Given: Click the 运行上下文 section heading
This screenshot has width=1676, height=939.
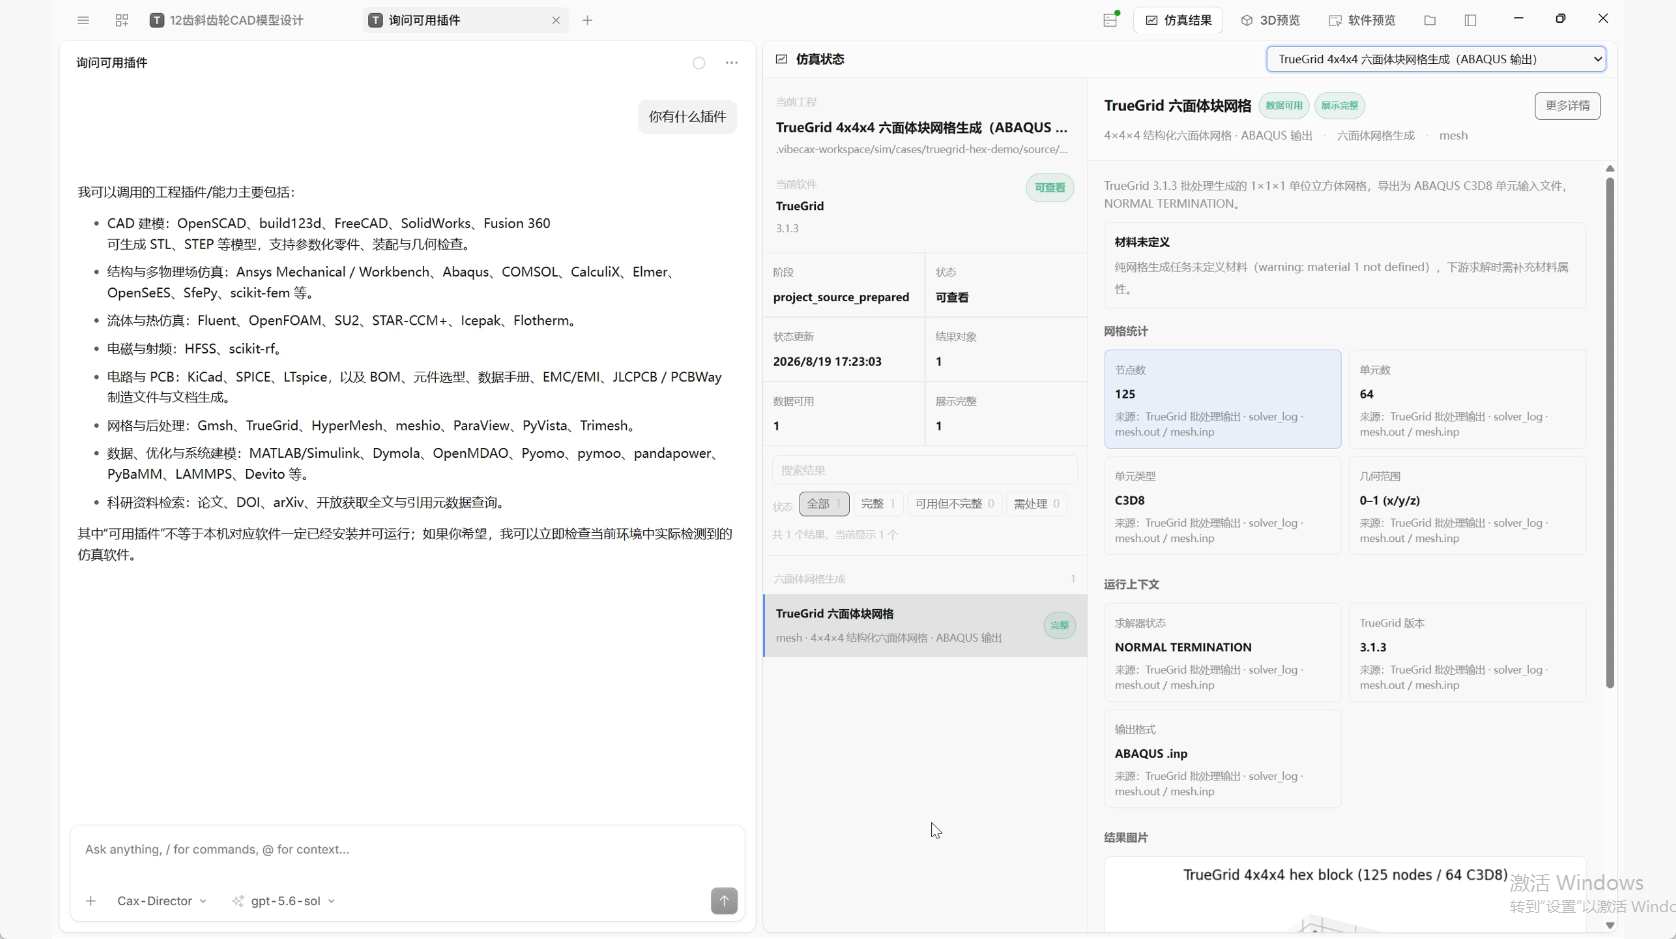Looking at the screenshot, I should point(1132,585).
